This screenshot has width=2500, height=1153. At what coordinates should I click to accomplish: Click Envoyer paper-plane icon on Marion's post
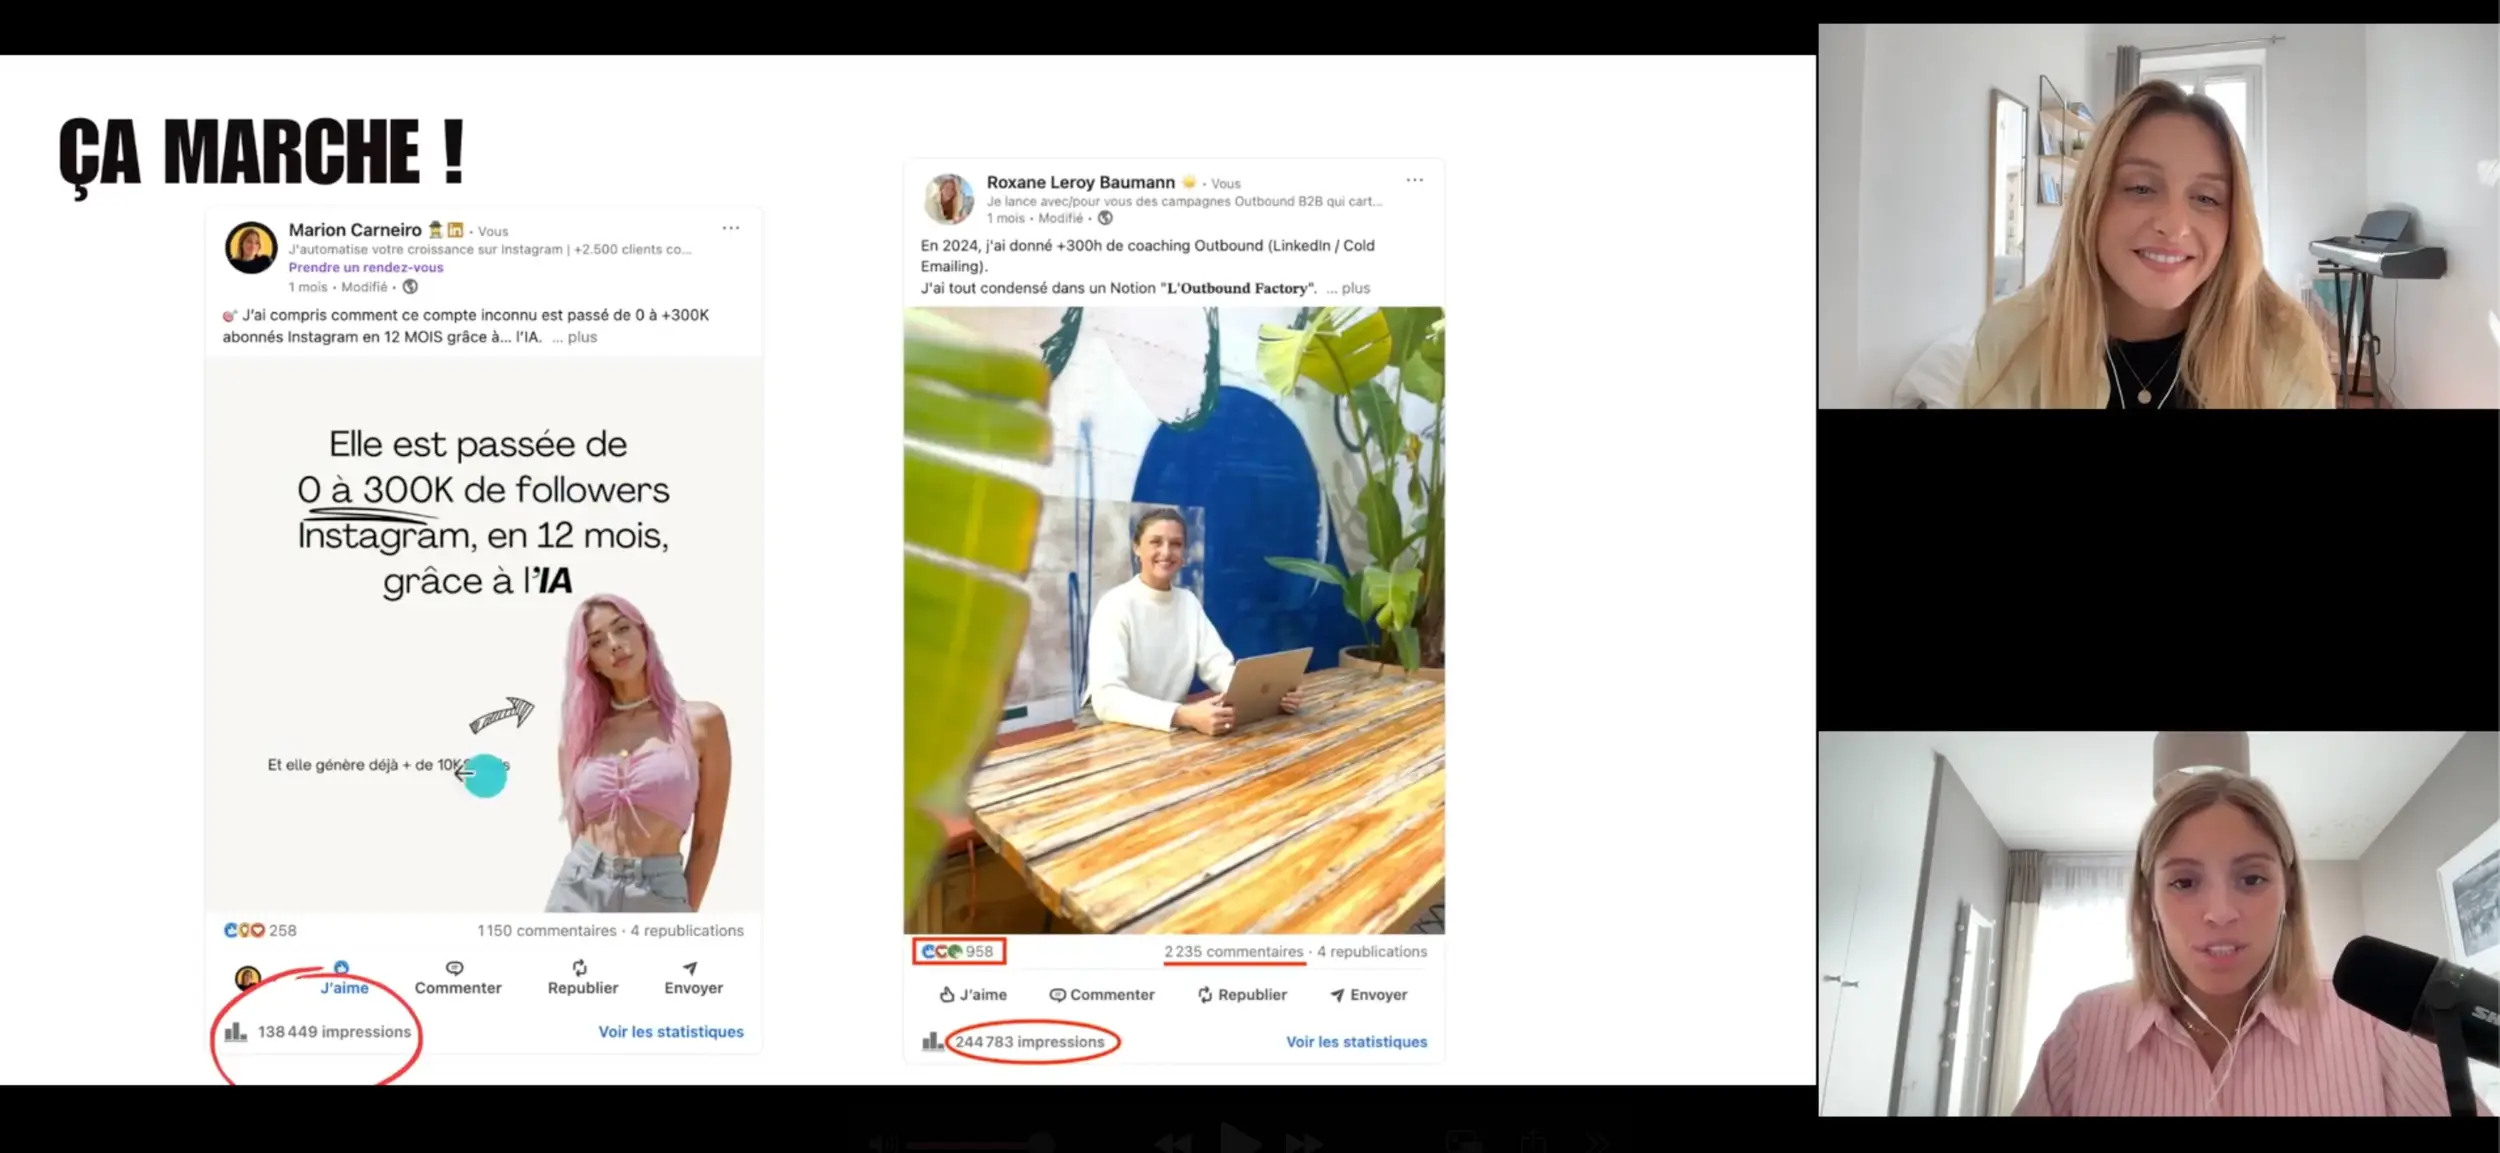tap(690, 968)
